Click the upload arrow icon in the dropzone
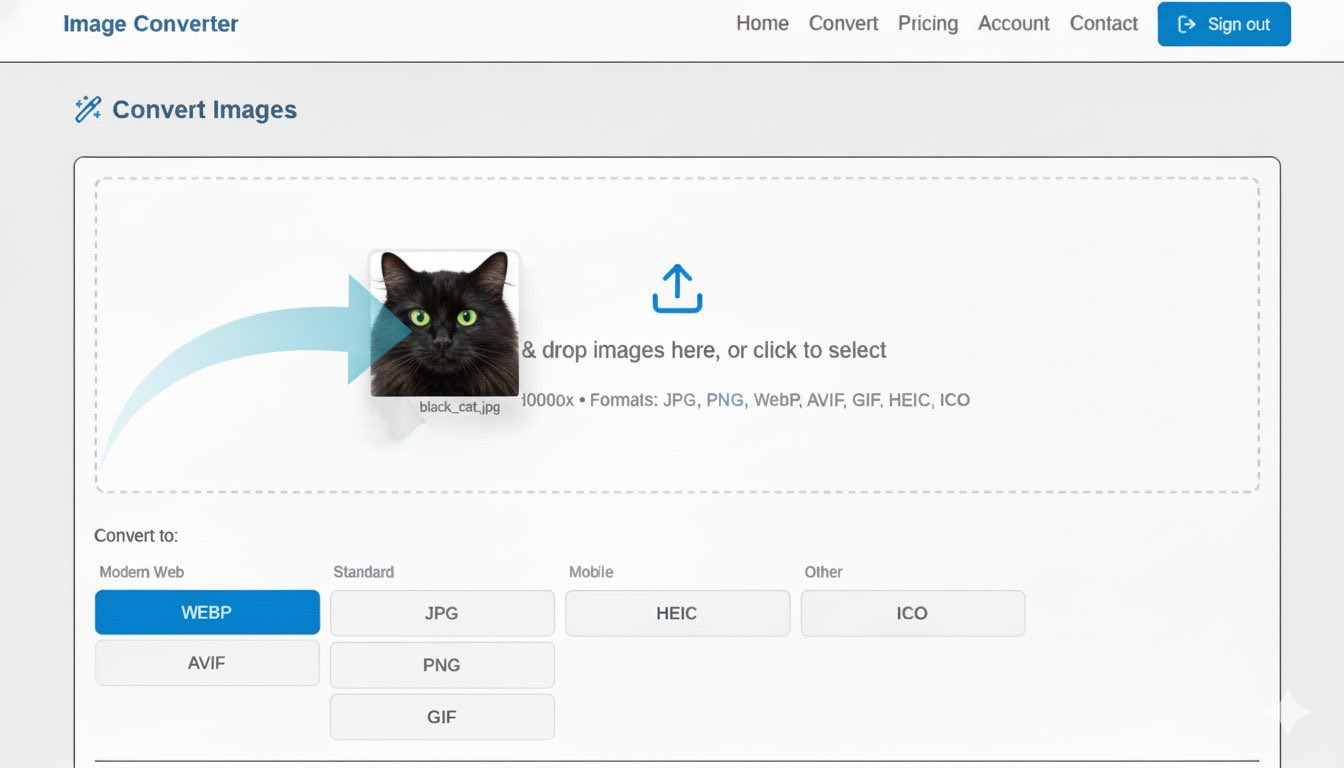The width and height of the screenshot is (1344, 768). (x=677, y=288)
